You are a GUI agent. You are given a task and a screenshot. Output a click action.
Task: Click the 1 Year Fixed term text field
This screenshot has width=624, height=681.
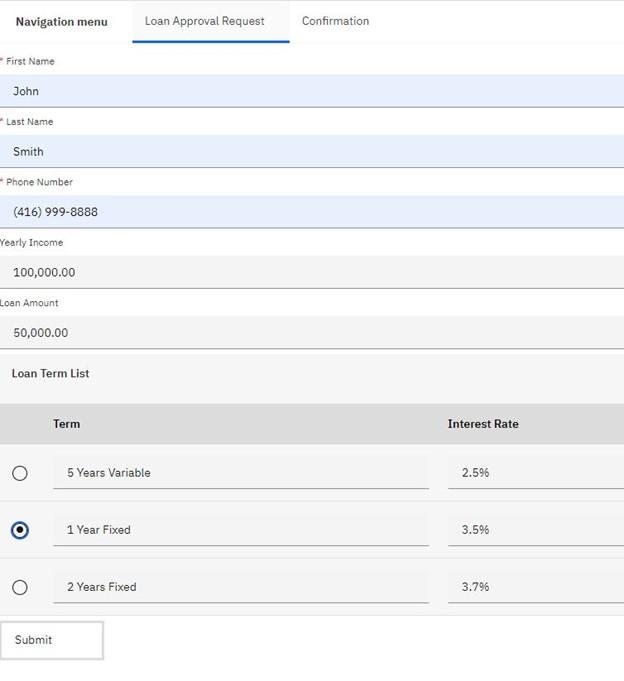click(x=240, y=530)
